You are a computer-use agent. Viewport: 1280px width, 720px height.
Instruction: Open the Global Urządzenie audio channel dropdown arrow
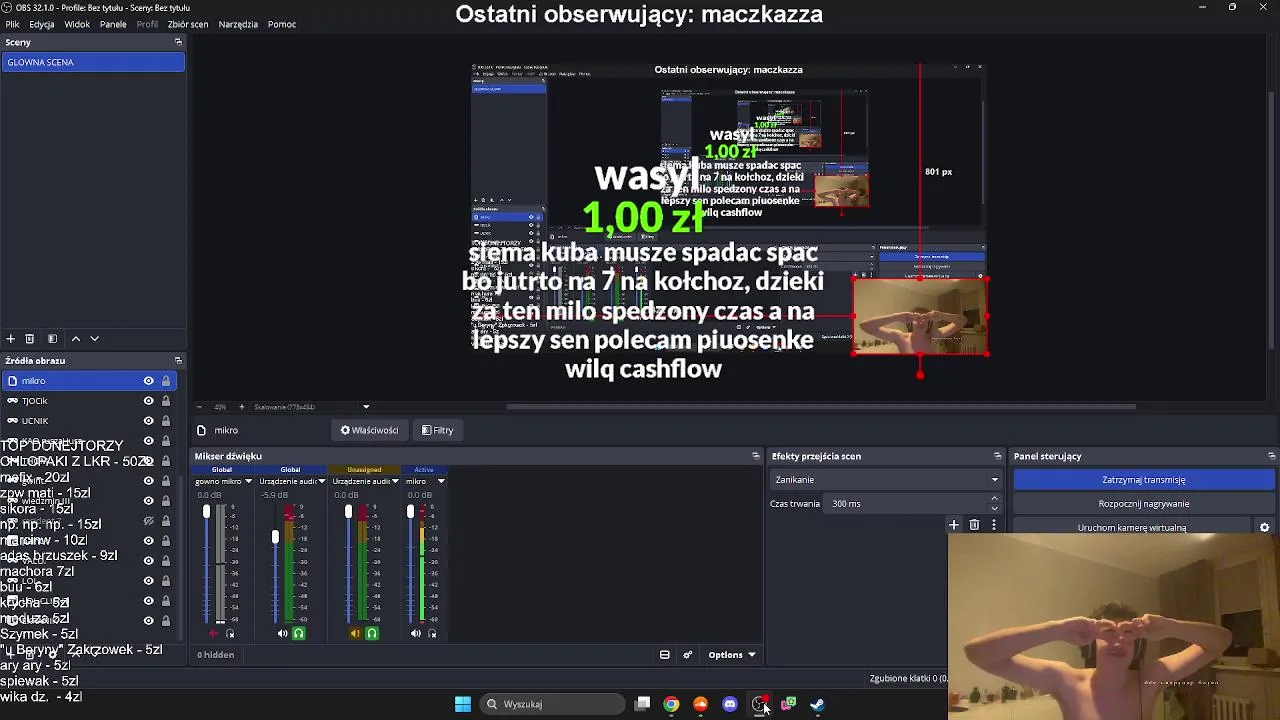(x=321, y=481)
